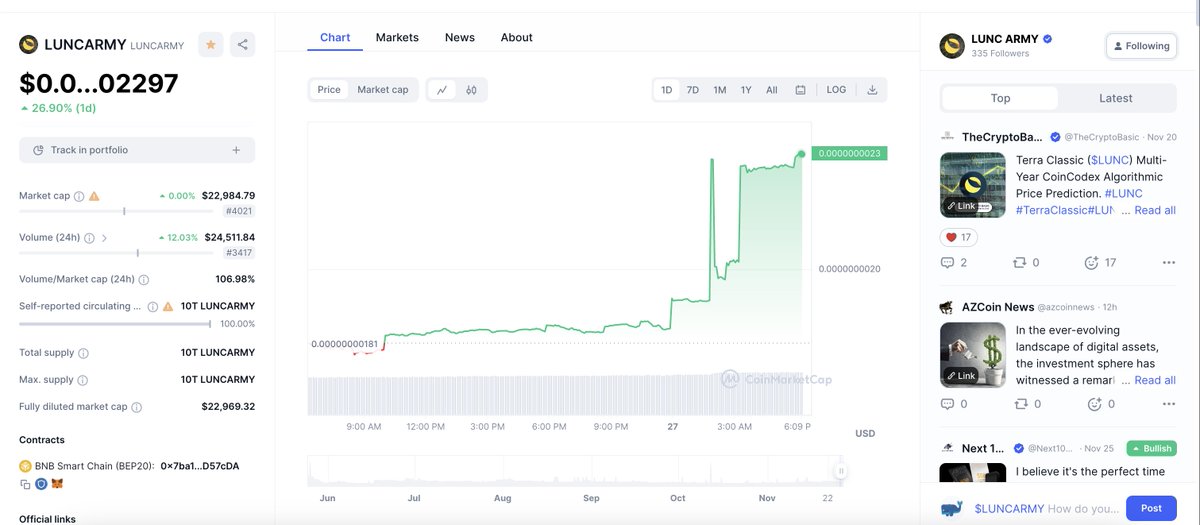1200x525 pixels.
Task: Set chart range to 1D
Action: pos(667,90)
